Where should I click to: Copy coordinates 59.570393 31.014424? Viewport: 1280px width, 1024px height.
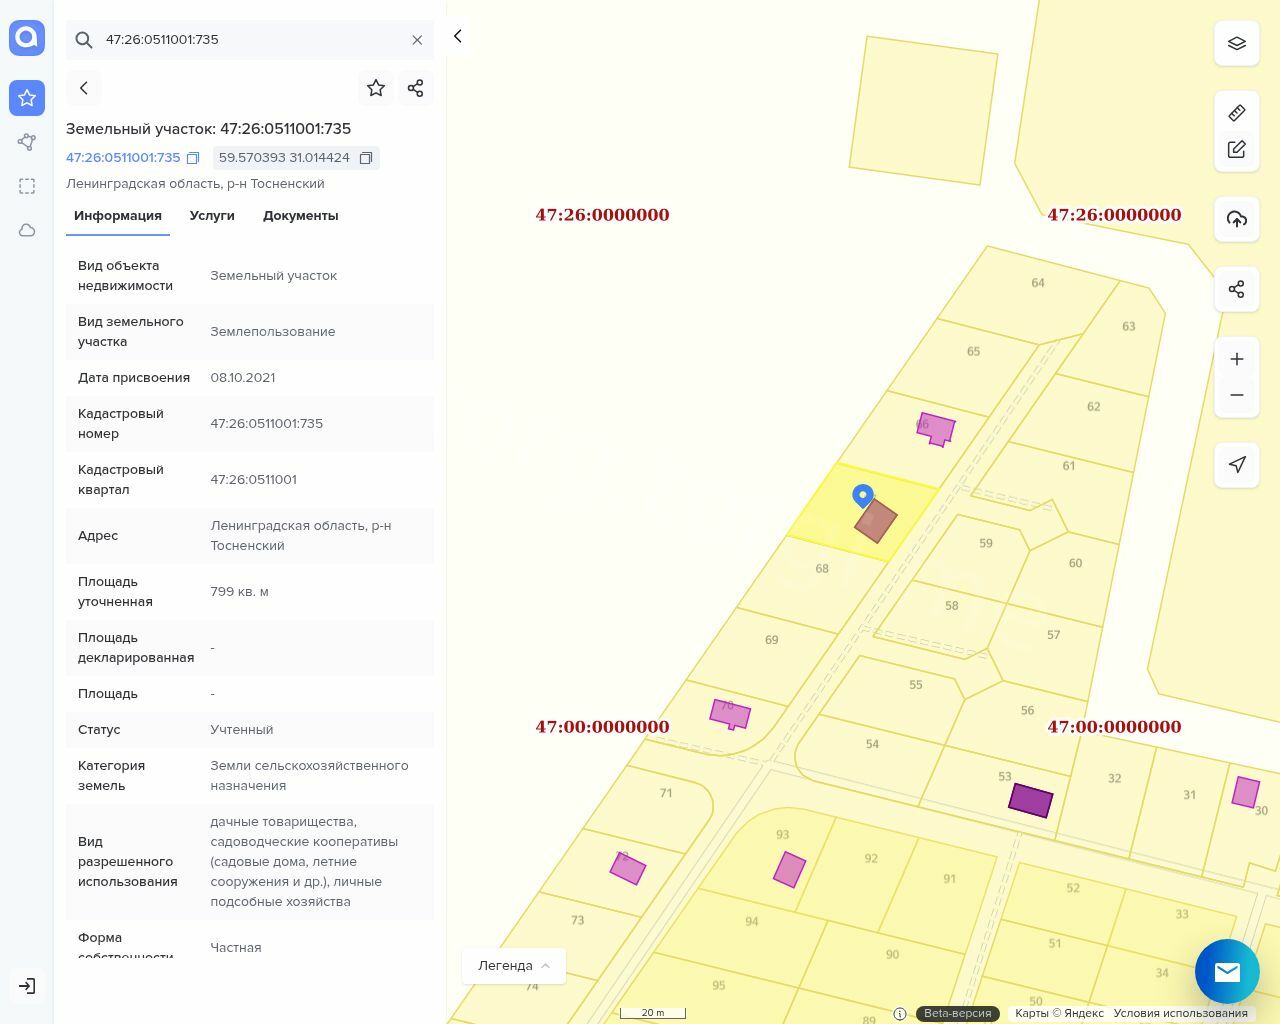pos(366,158)
